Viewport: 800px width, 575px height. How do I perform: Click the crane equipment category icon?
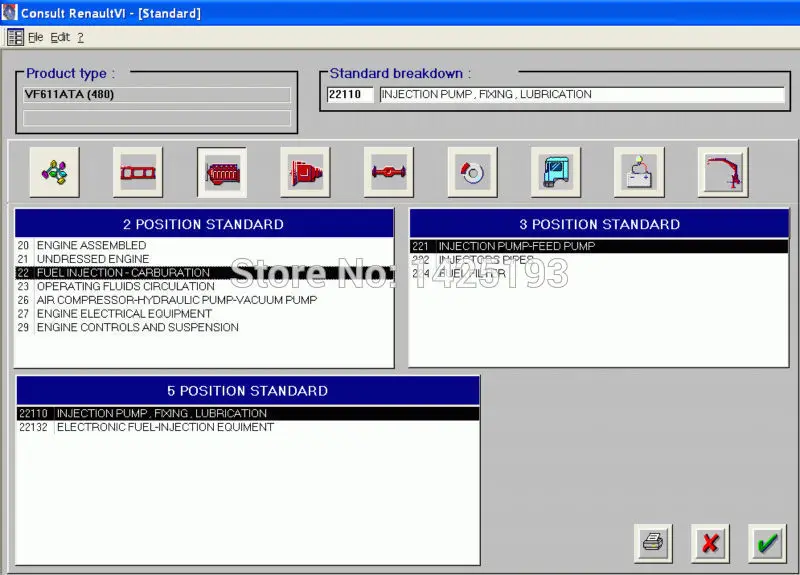723,172
